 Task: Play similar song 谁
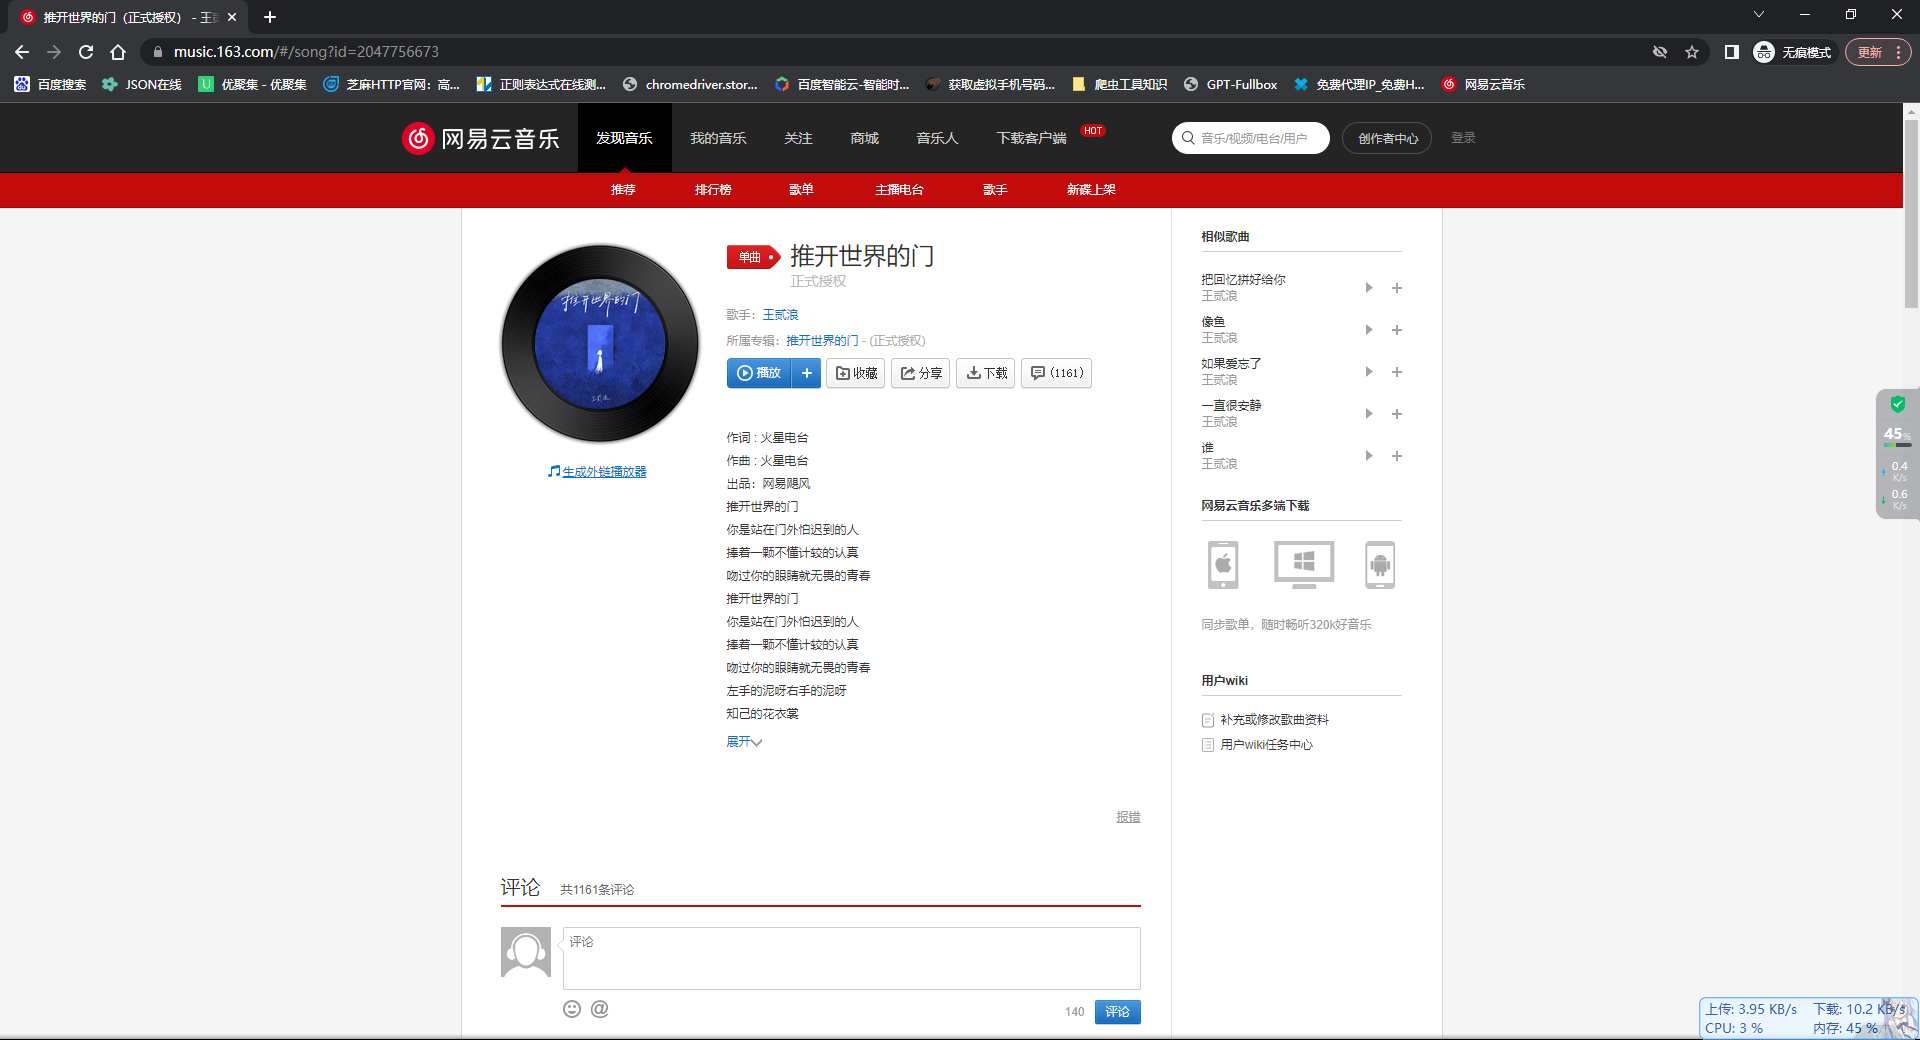1369,456
